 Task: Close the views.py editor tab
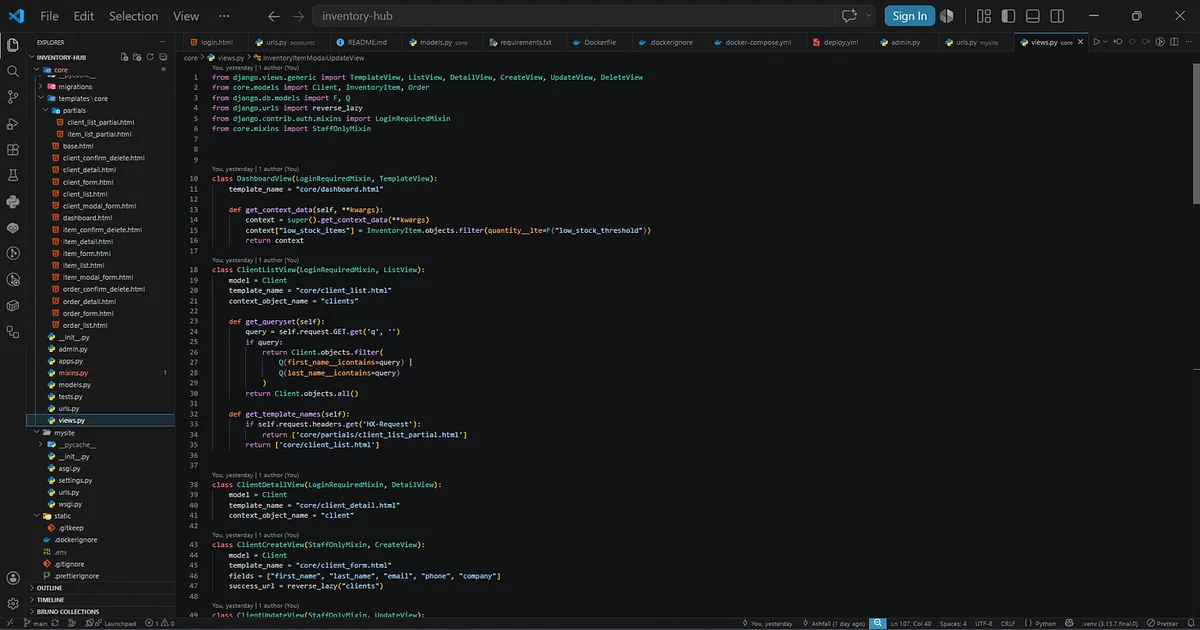[1081, 43]
